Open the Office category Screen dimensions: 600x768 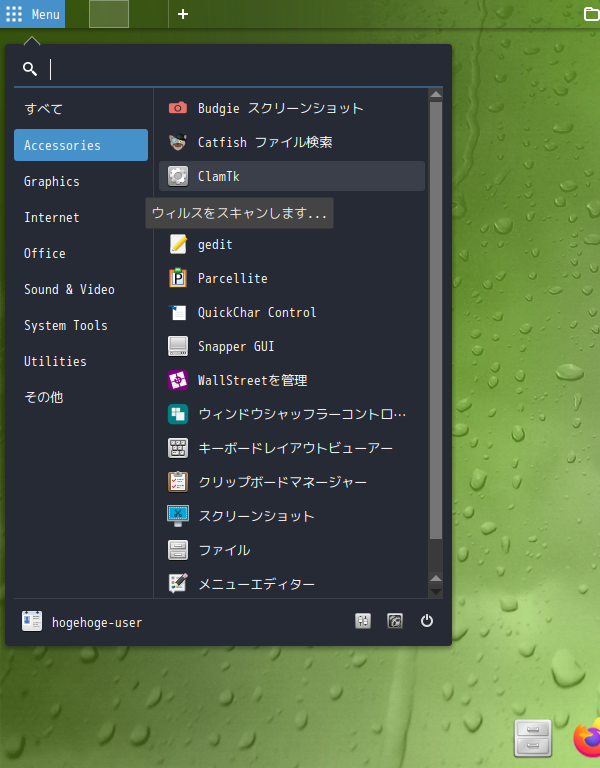point(81,253)
